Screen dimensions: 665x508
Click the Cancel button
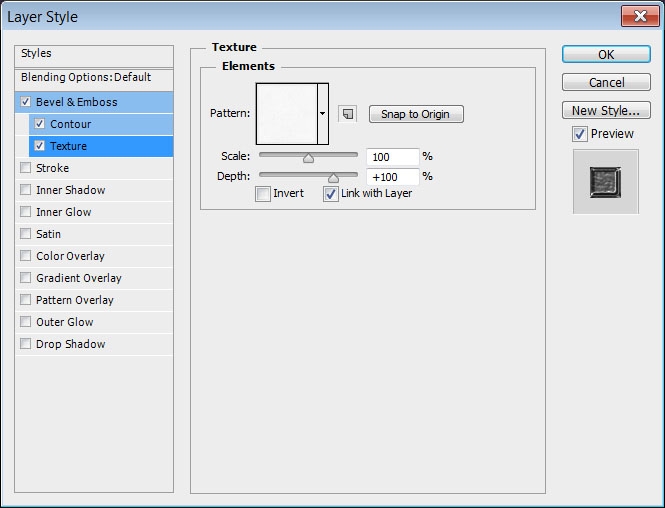click(x=606, y=82)
